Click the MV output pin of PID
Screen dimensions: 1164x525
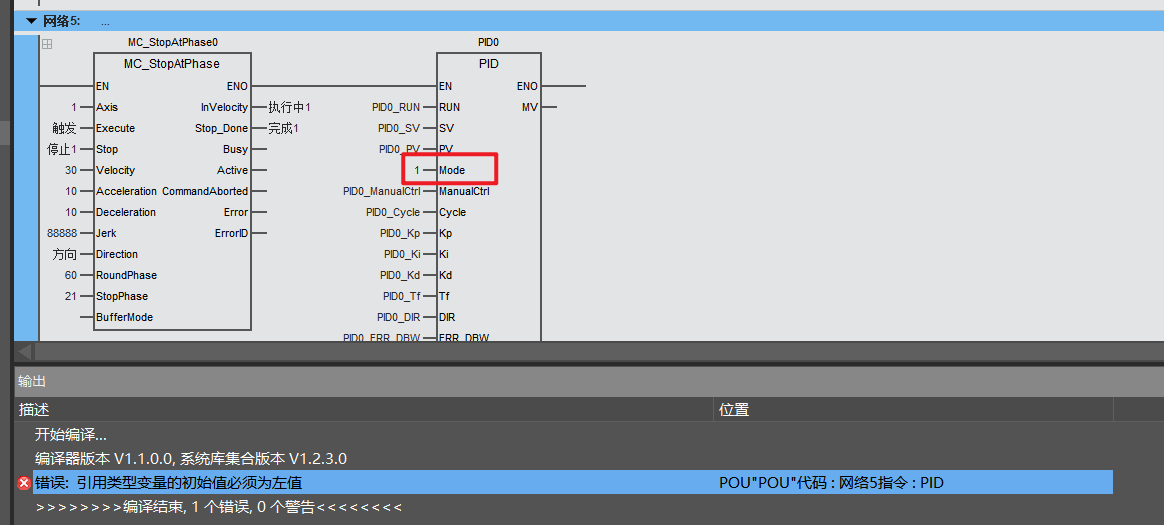530,107
